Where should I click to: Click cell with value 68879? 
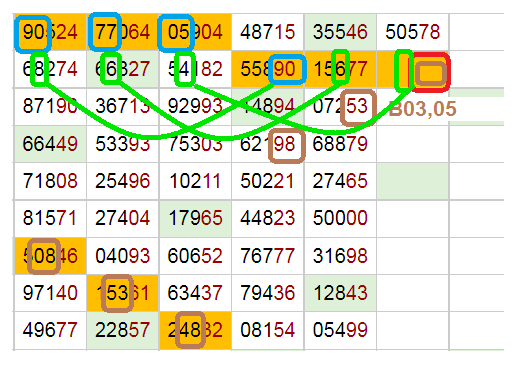pos(340,144)
